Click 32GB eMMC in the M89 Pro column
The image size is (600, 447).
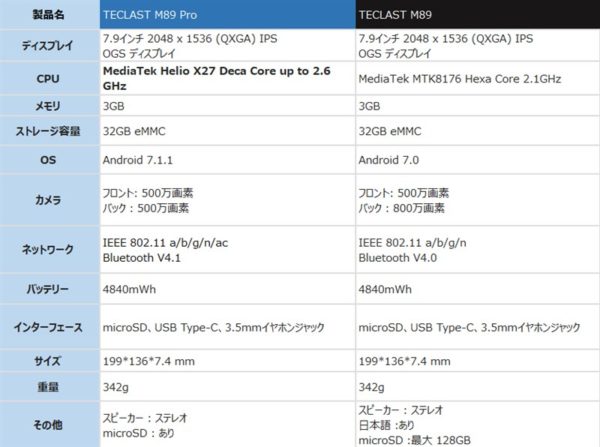point(134,131)
